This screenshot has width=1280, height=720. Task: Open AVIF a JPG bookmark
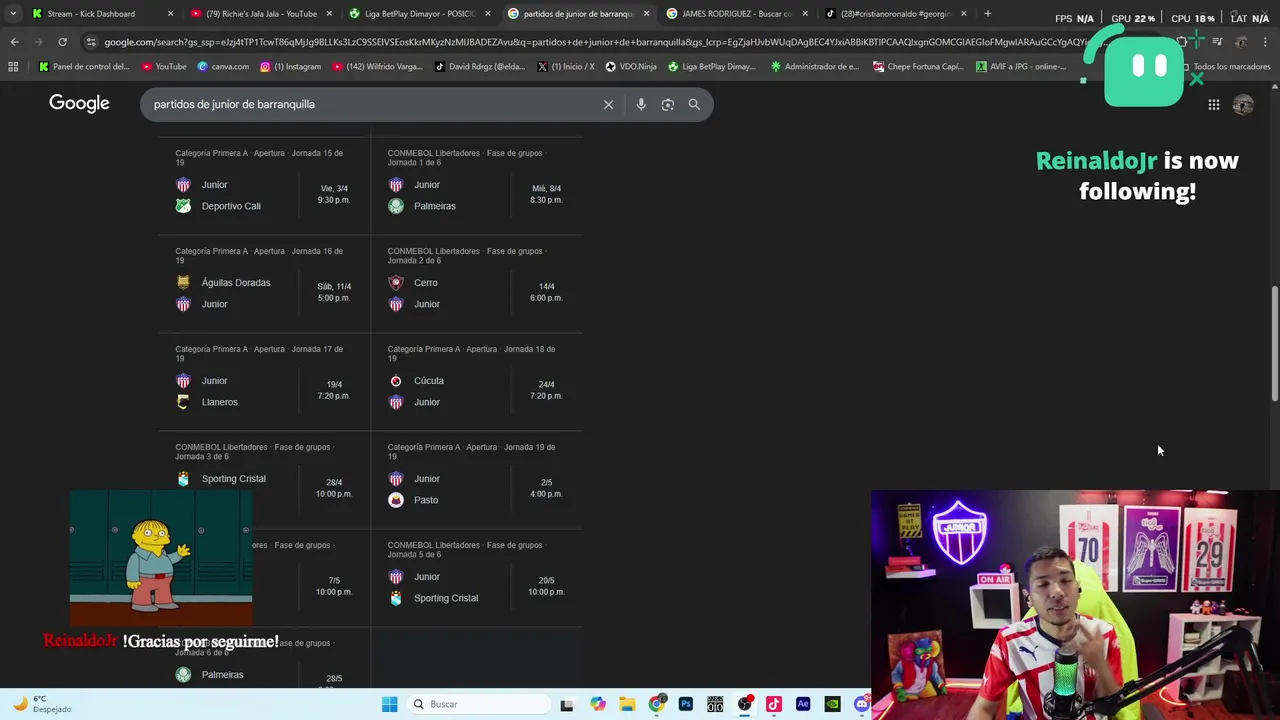coord(1021,66)
